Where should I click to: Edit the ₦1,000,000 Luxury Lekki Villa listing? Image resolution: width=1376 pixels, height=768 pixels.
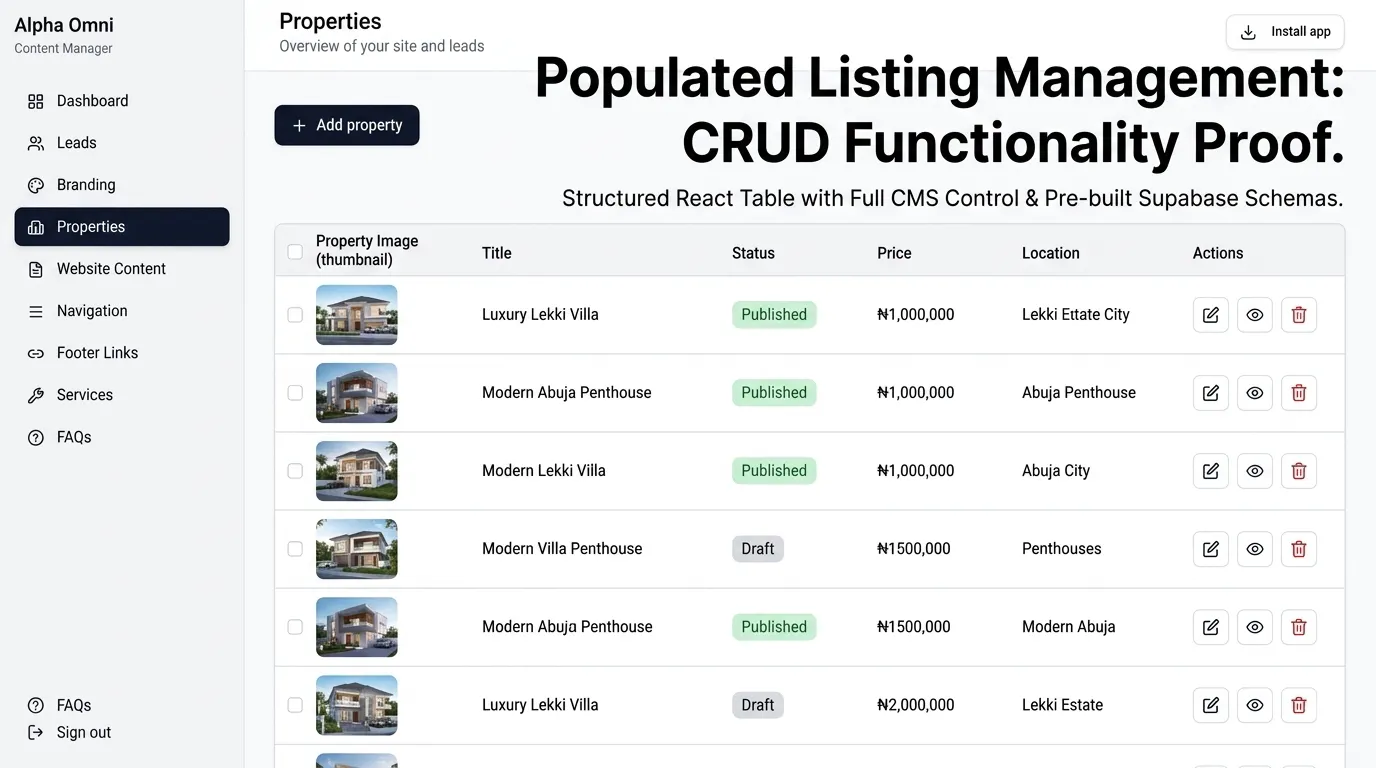tap(1210, 315)
